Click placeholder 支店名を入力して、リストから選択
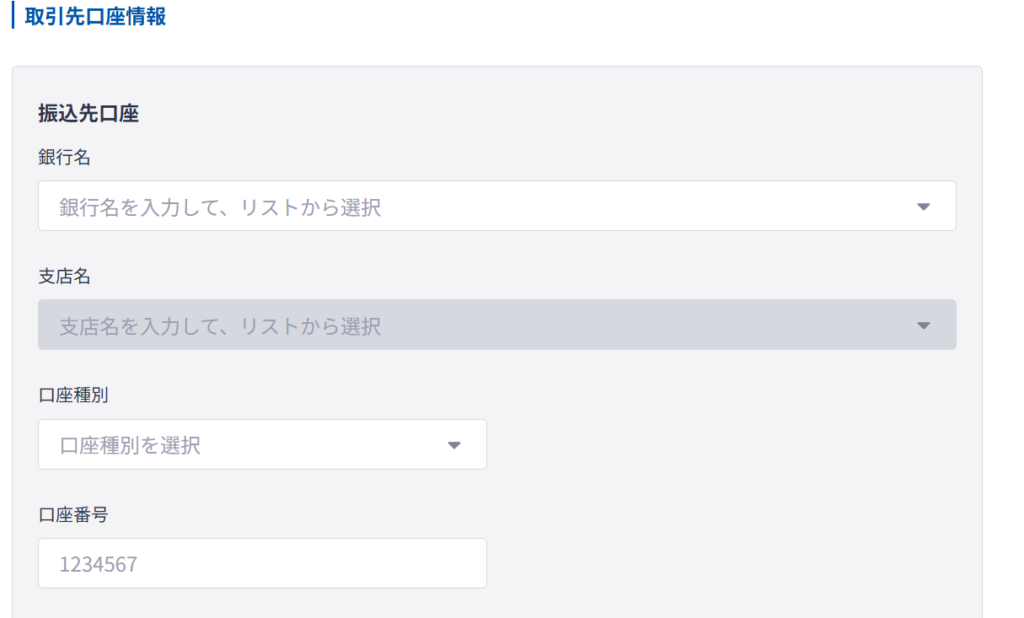Viewport: 1024px width, 618px height. click(220, 326)
